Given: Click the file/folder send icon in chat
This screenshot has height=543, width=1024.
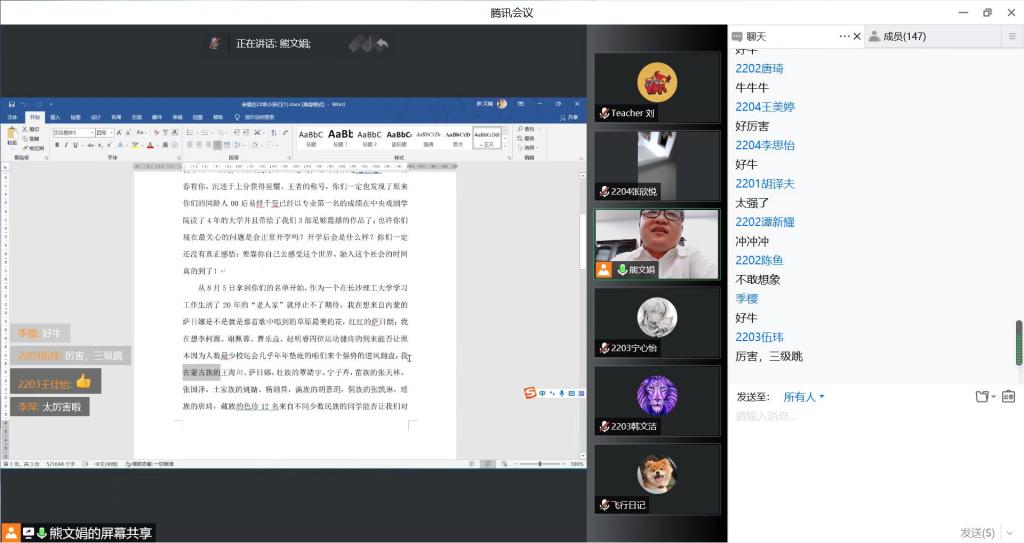Looking at the screenshot, I should tap(983, 397).
